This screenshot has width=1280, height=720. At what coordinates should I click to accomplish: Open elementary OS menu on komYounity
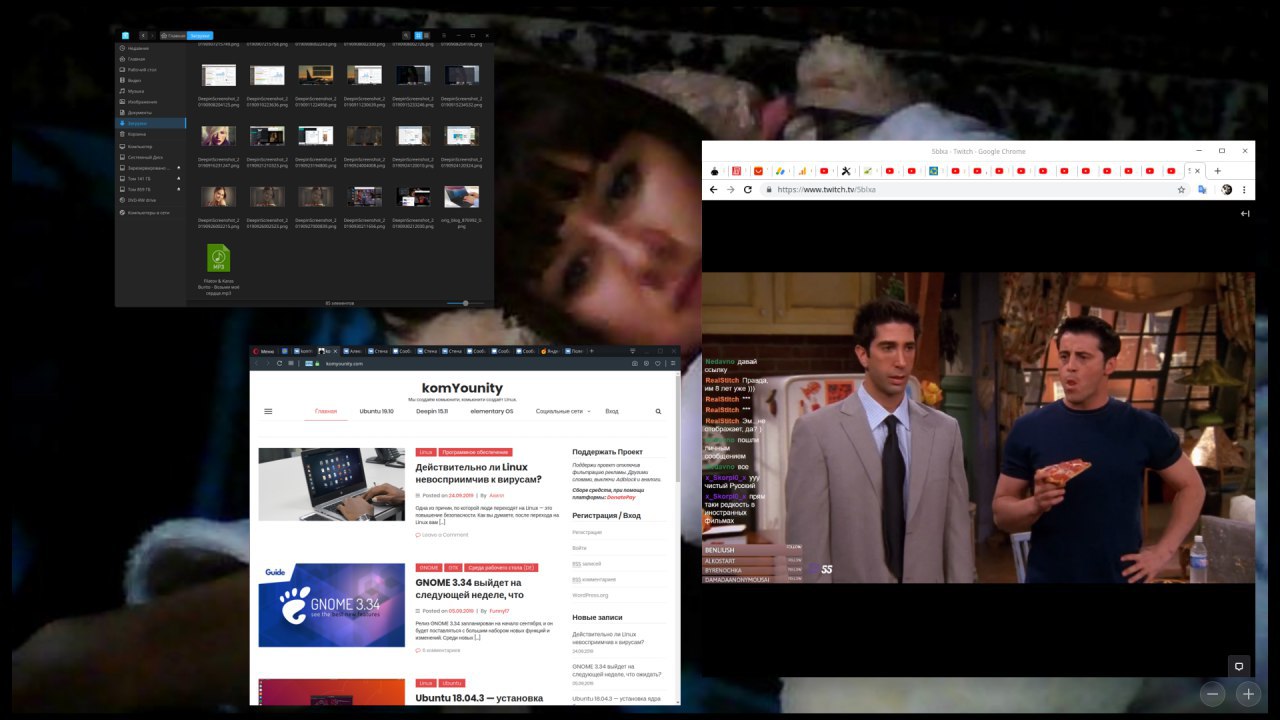[x=492, y=411]
